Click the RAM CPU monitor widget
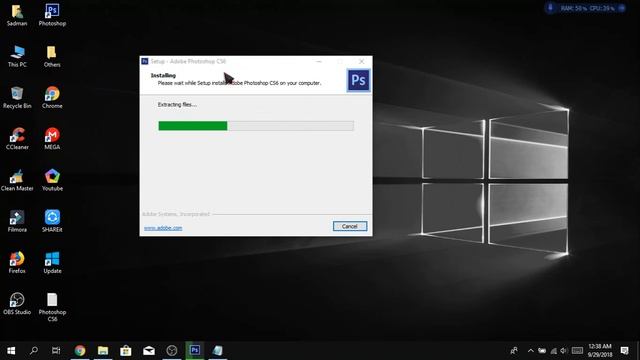640x360 pixels. coord(586,8)
